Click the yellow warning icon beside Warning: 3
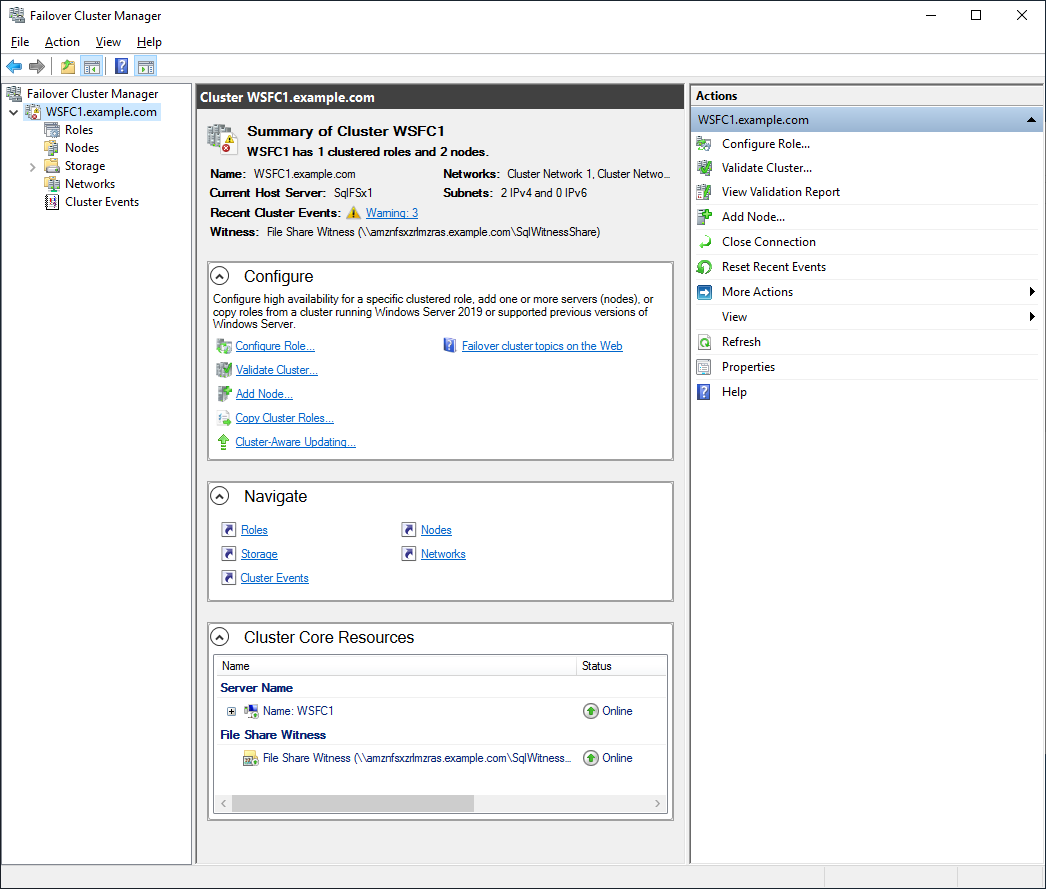This screenshot has width=1046, height=889. pyautogui.click(x=354, y=213)
